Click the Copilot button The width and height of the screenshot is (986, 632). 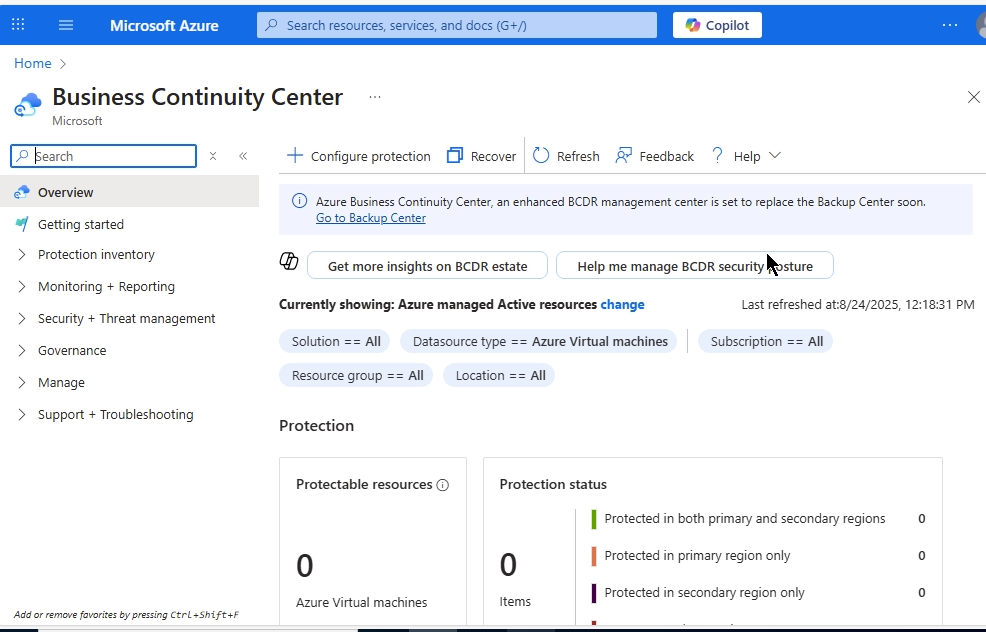point(717,25)
